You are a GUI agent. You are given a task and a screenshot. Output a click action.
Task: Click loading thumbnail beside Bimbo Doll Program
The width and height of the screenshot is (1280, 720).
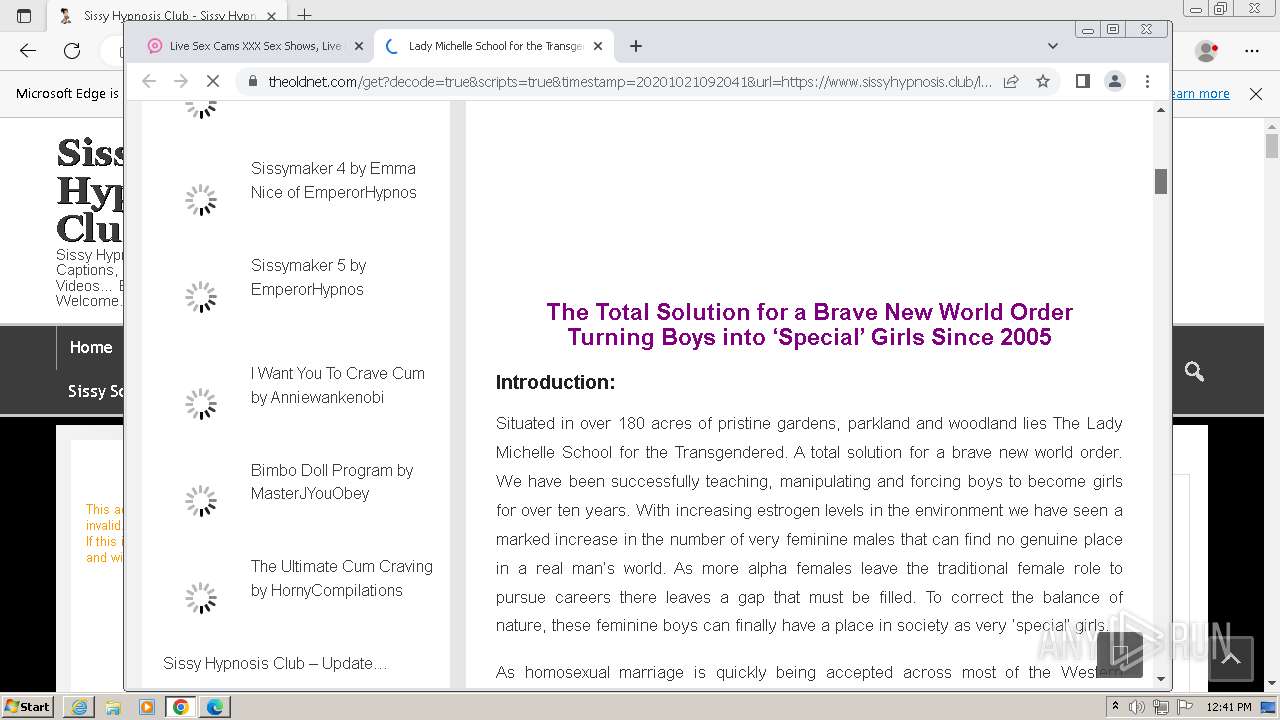point(201,501)
